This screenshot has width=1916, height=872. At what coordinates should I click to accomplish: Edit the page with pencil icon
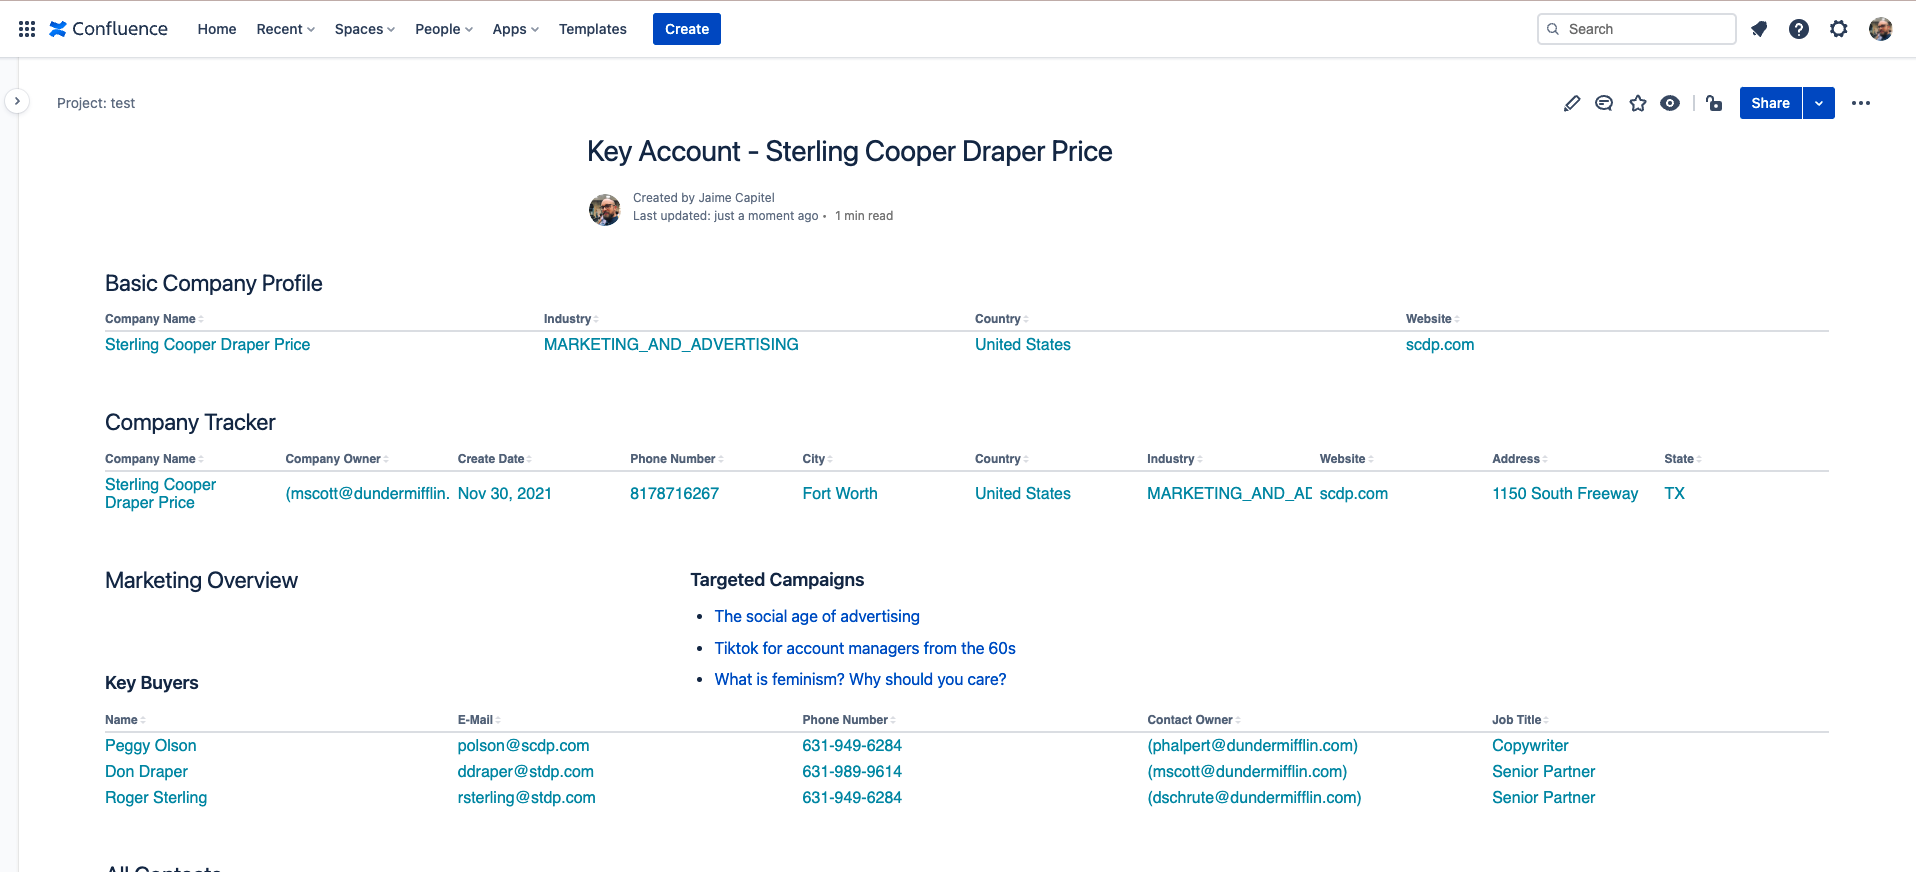tap(1572, 103)
